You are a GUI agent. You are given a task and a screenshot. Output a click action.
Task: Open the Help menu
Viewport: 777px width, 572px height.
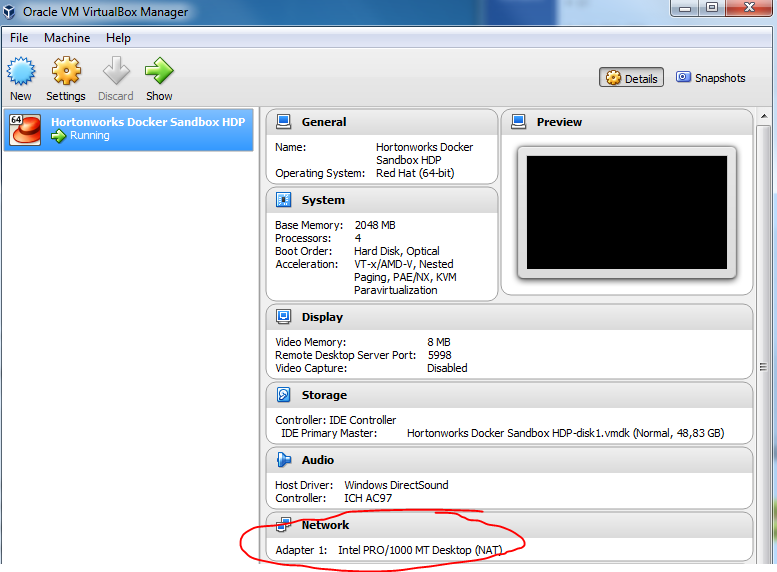118,38
